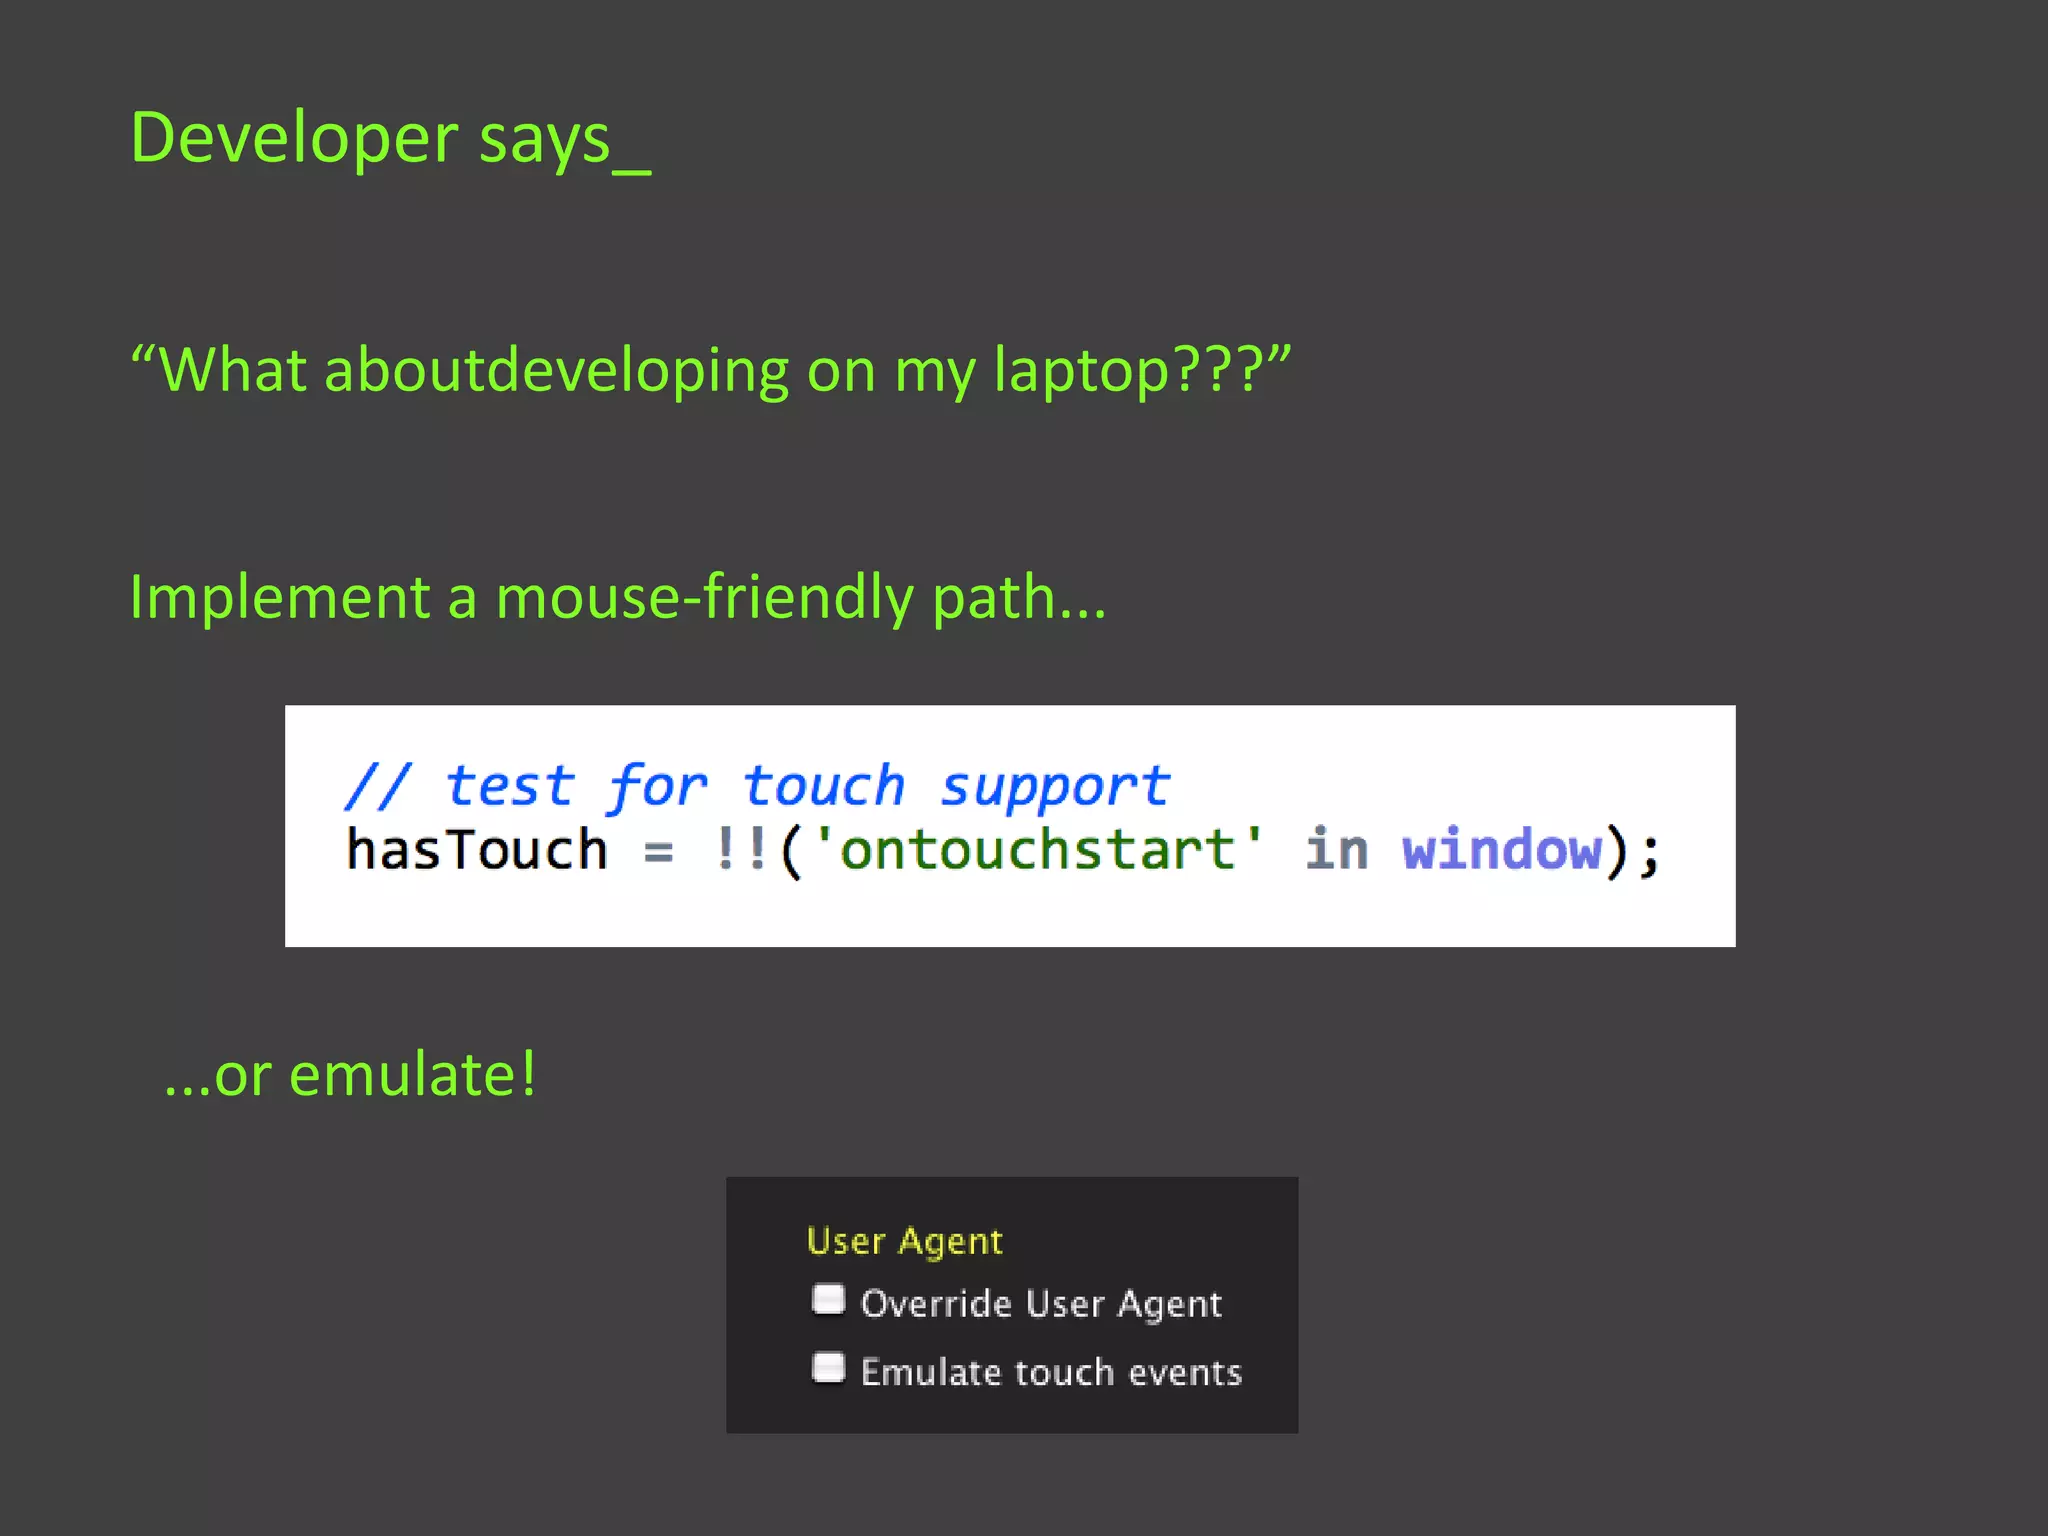Click the 'Emulate touch events' label text
Image resolution: width=2048 pixels, height=1536 pixels.
pyautogui.click(x=1051, y=1372)
